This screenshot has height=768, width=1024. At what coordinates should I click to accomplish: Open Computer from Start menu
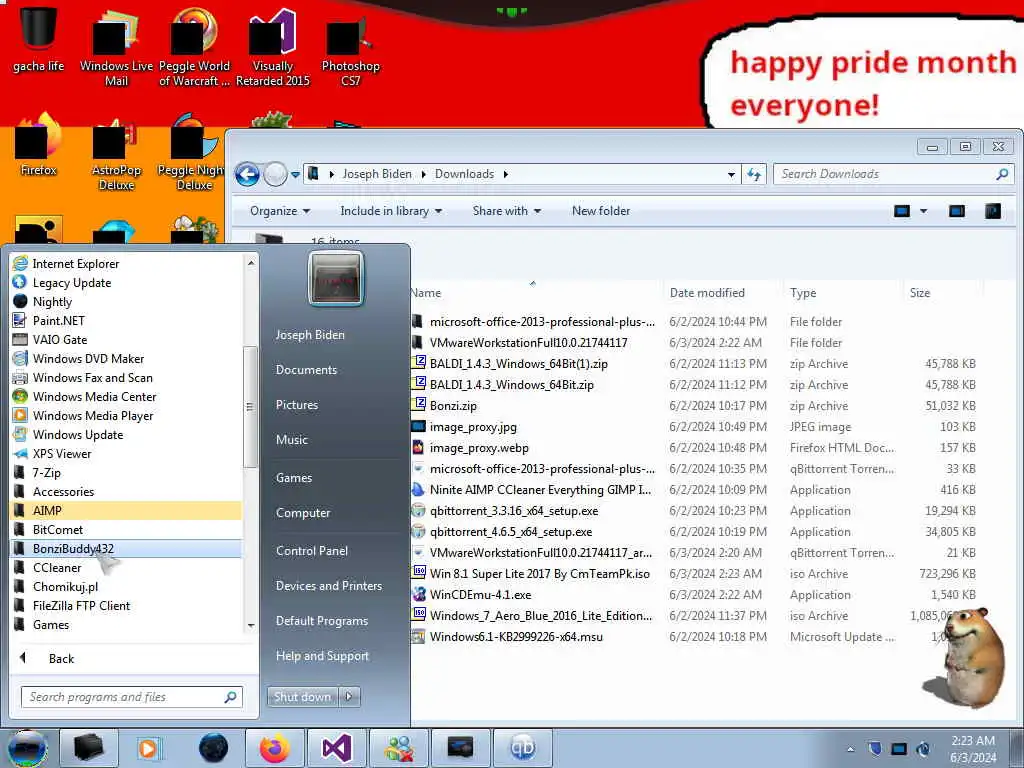click(x=302, y=513)
